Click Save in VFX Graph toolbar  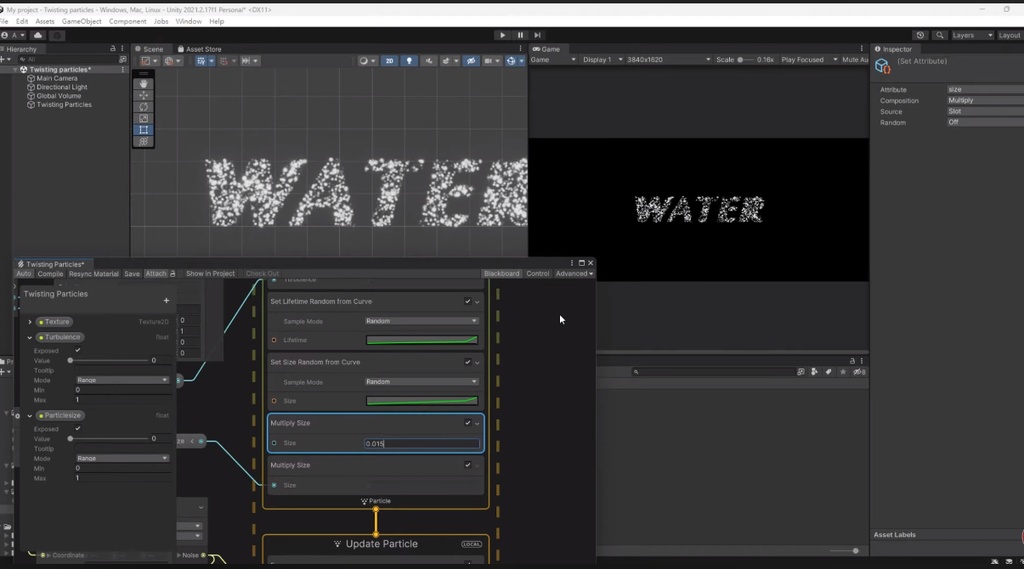(132, 274)
